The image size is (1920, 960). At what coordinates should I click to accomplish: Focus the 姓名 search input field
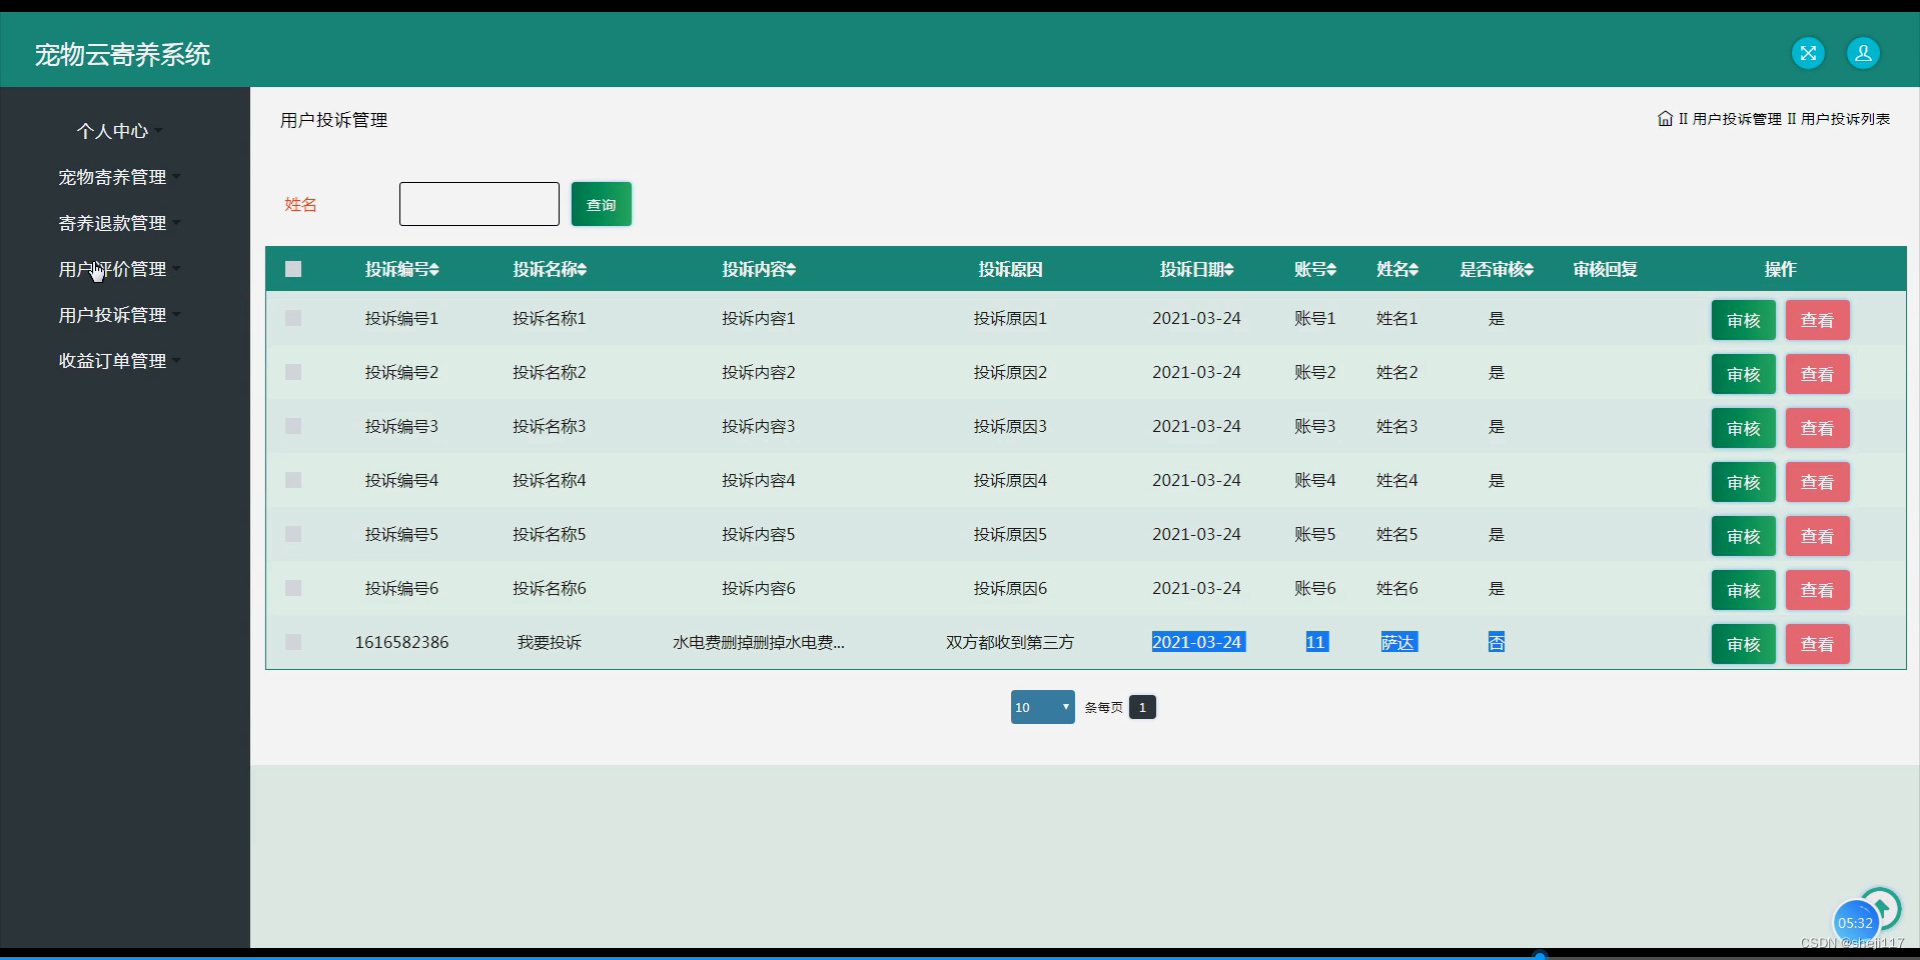pos(479,204)
